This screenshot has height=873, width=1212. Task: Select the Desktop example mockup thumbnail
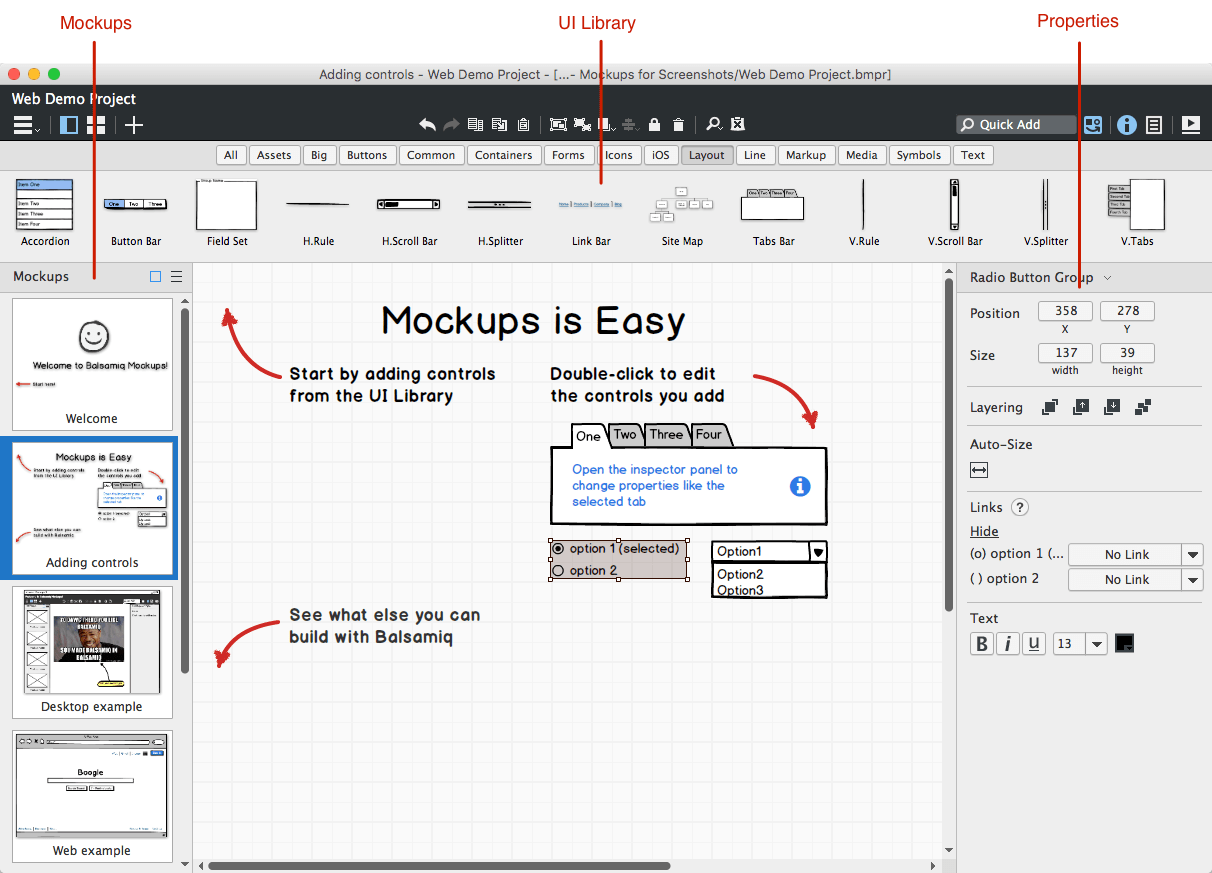pos(92,651)
